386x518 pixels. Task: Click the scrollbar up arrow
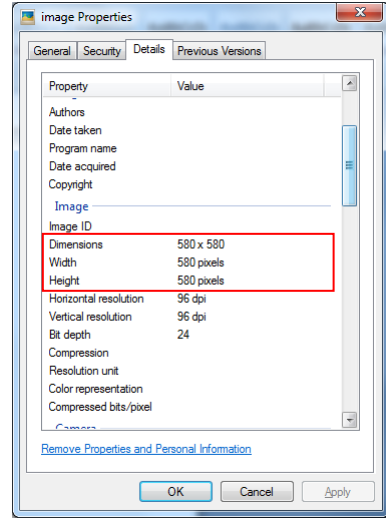click(x=349, y=83)
